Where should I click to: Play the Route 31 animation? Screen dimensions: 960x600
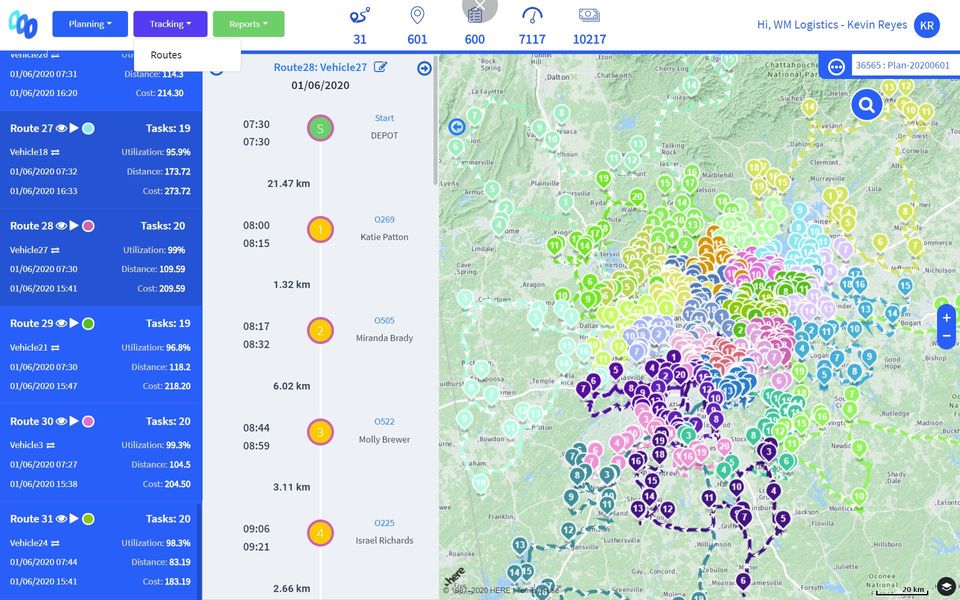pyautogui.click(x=74, y=518)
